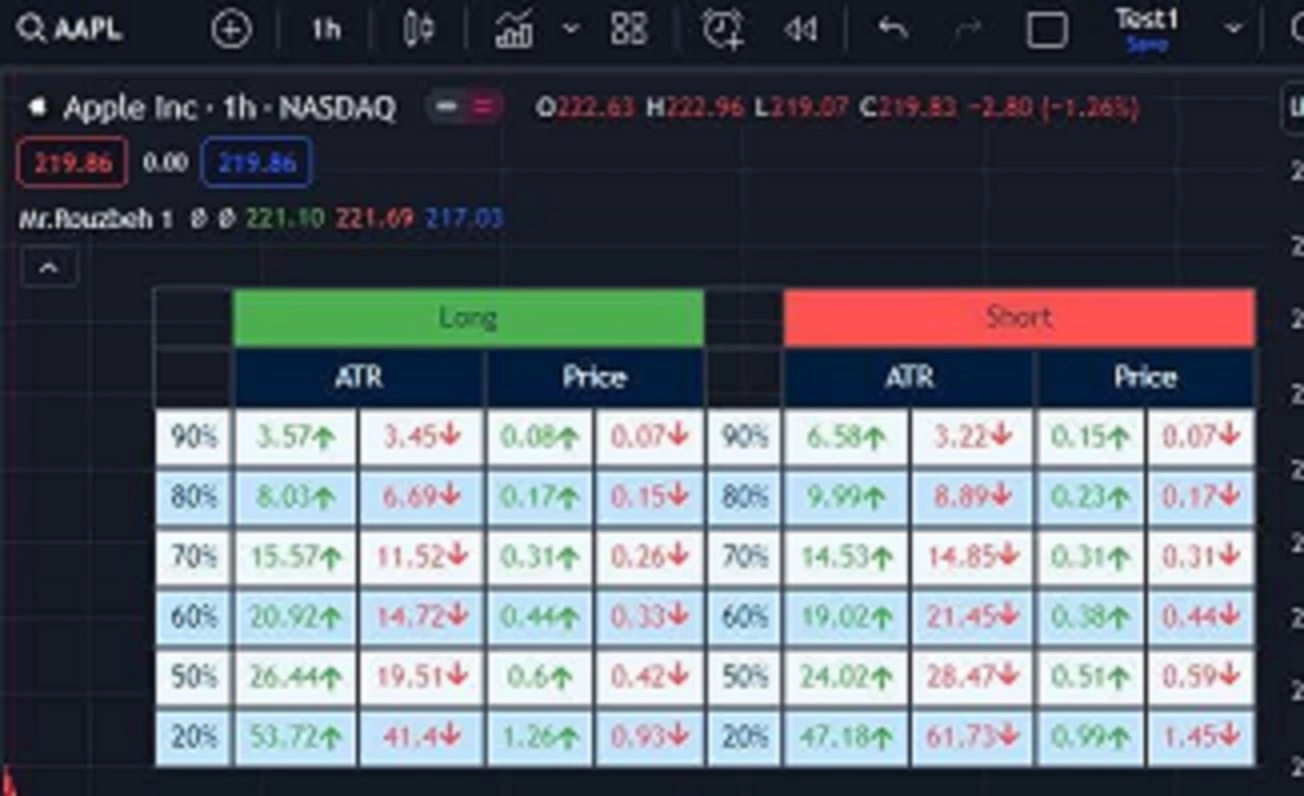Click the 61.73 down cell

point(973,738)
